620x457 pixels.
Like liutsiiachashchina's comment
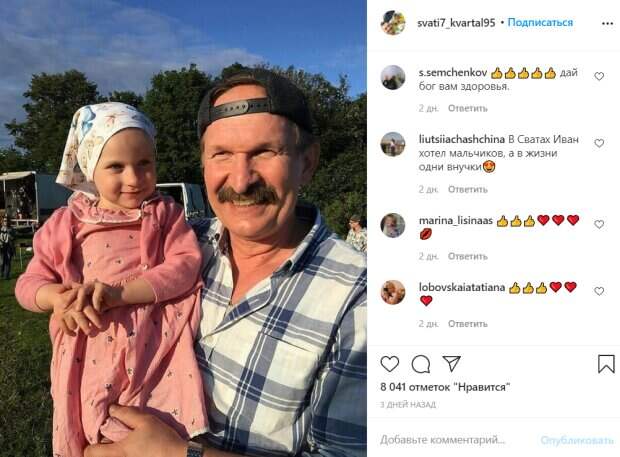click(599, 143)
